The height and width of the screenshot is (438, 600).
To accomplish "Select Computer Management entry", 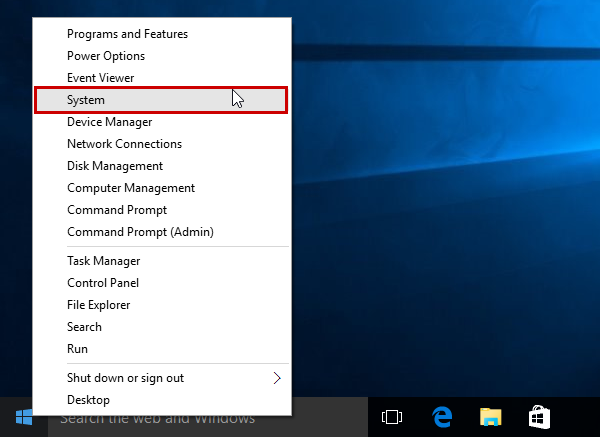I will pyautogui.click(x=162, y=188).
